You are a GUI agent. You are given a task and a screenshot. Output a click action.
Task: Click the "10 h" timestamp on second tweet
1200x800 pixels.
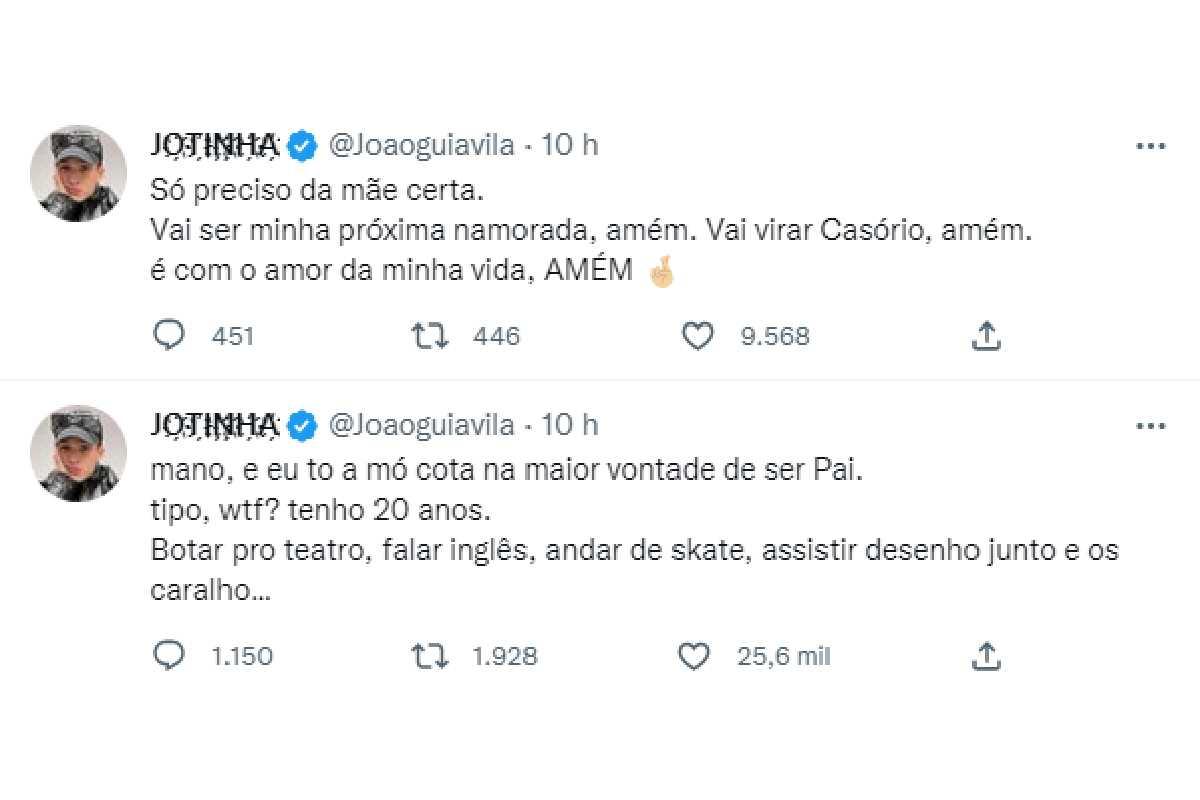(569, 426)
